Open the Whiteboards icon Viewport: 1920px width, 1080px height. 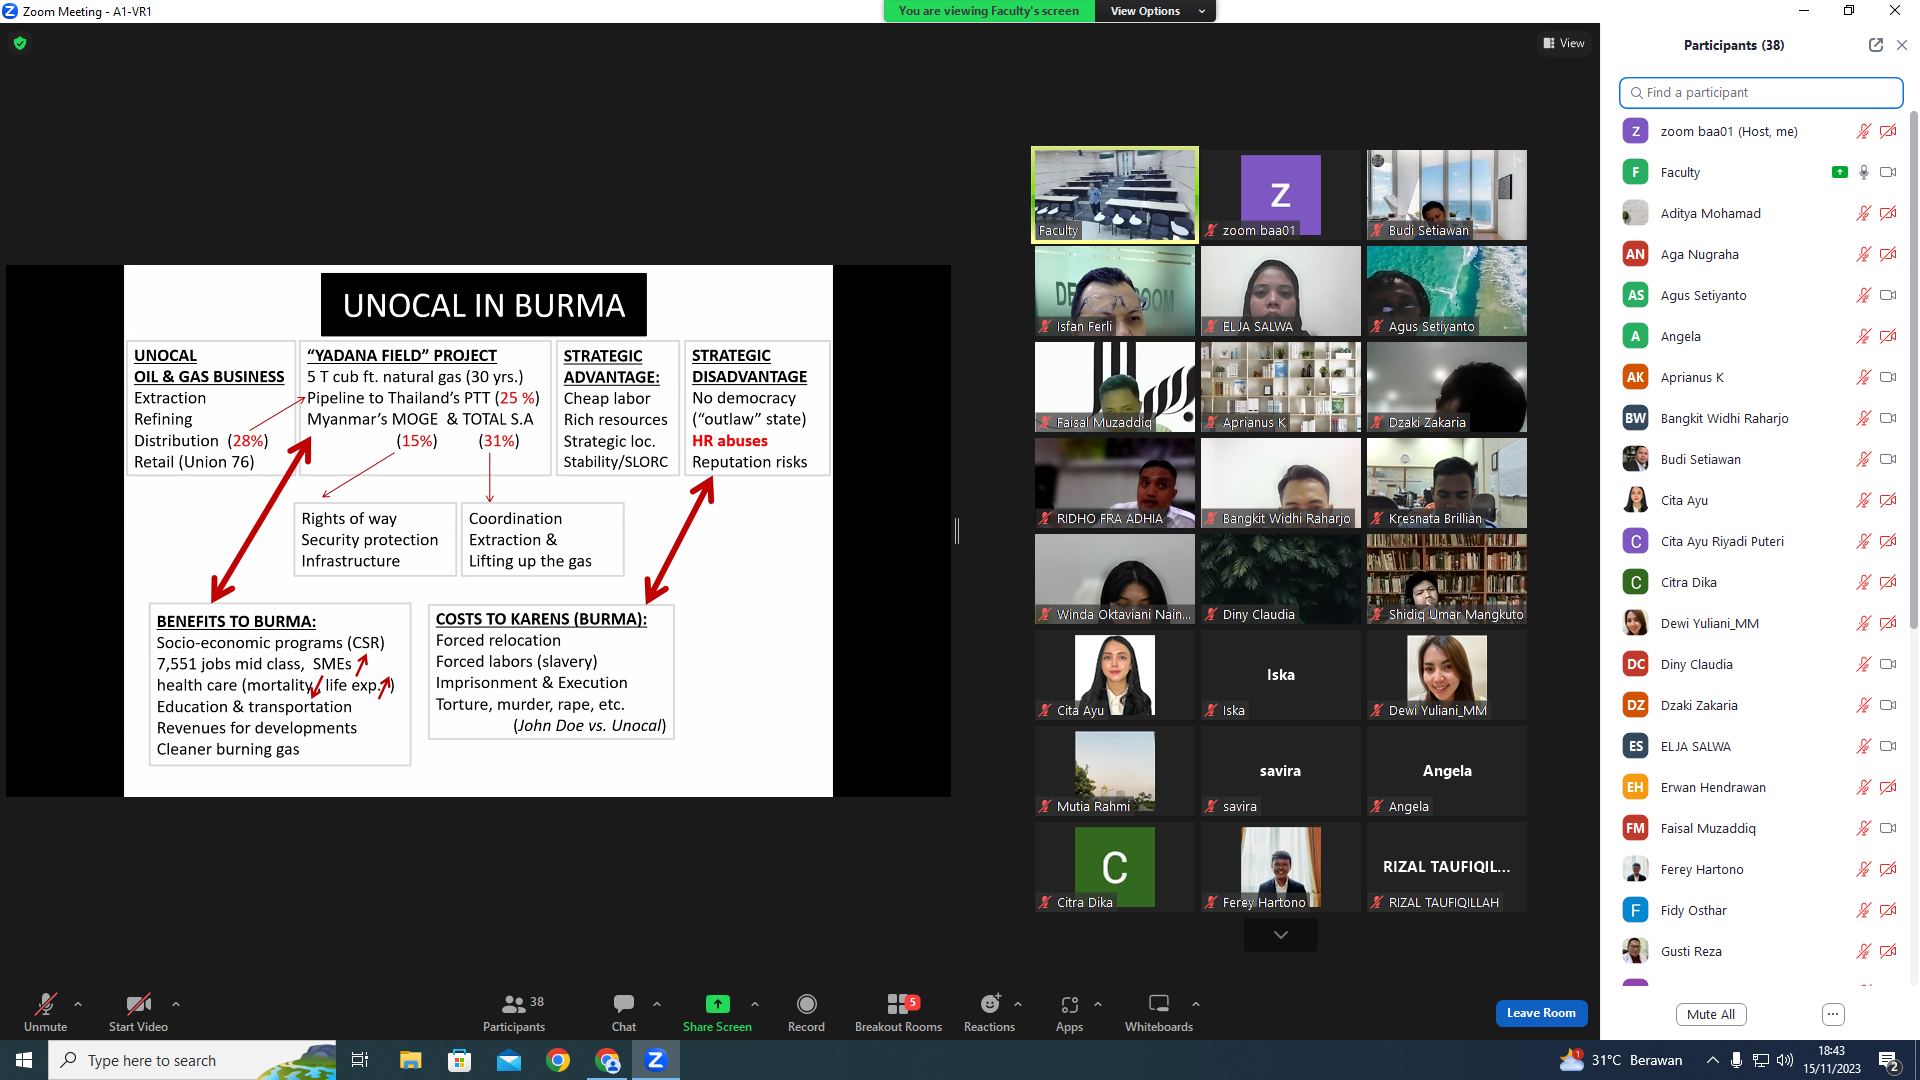(x=1159, y=1004)
